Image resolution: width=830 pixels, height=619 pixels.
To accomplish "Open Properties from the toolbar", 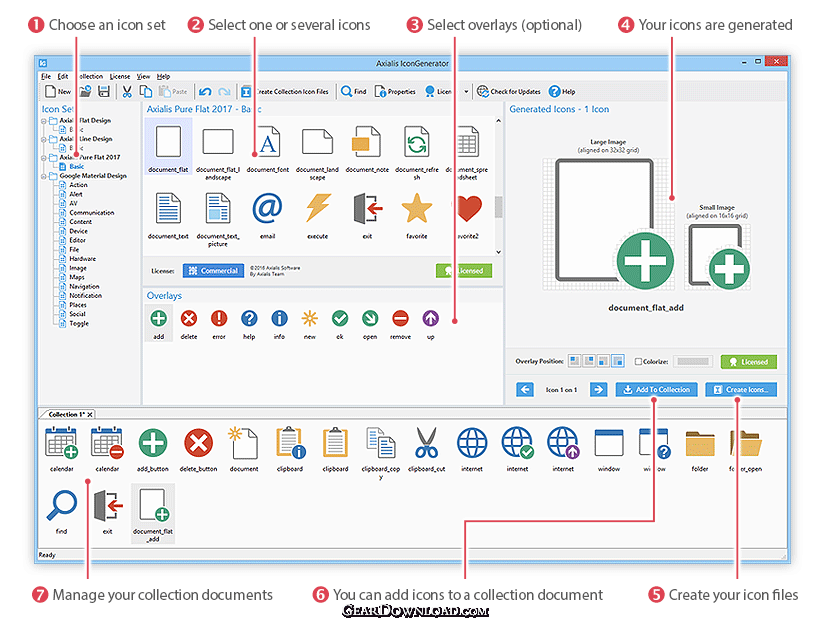I will click(x=395, y=92).
